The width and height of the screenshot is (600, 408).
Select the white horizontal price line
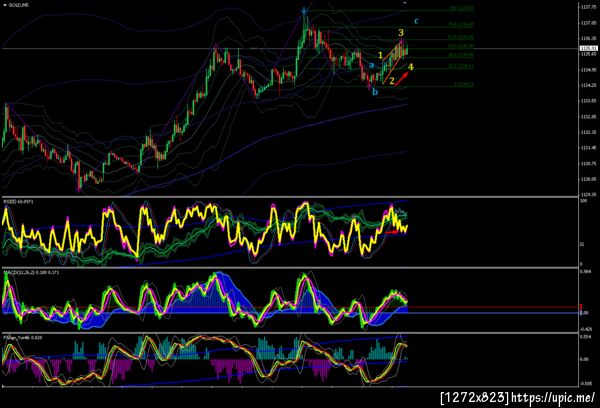[x=290, y=48]
